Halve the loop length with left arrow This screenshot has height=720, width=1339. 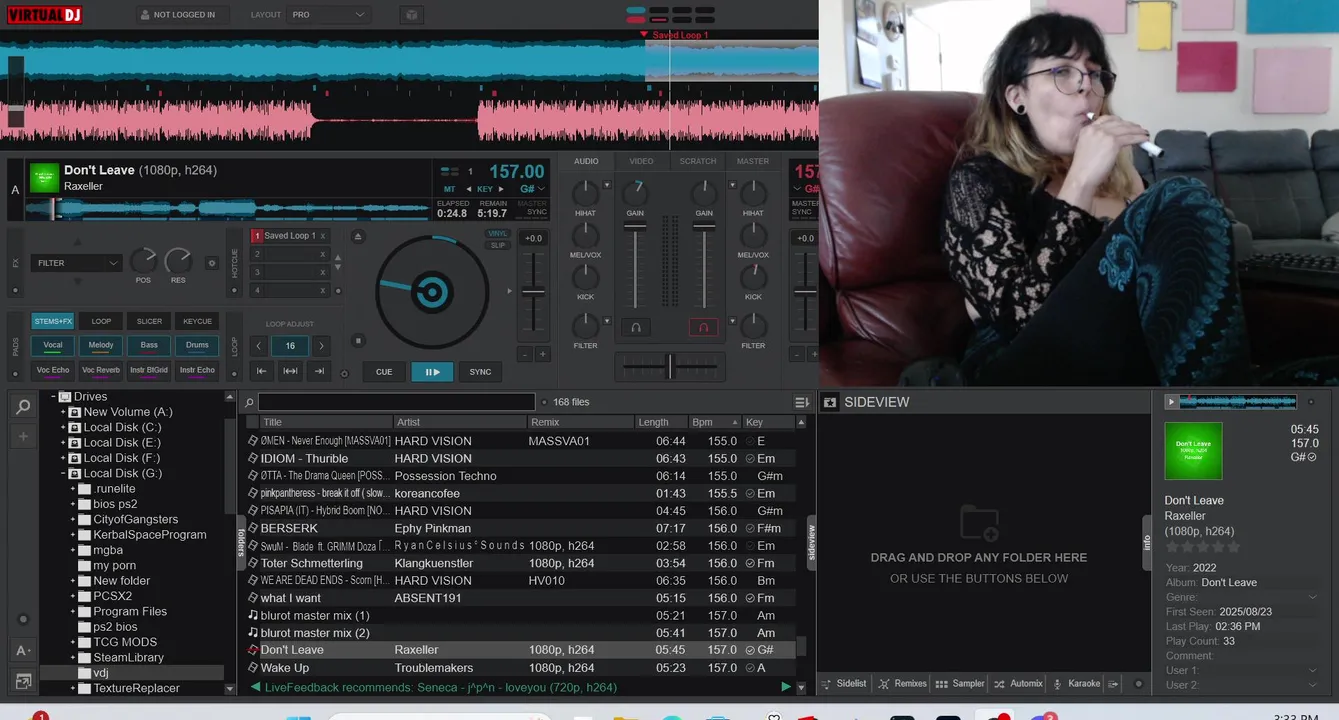tap(259, 346)
